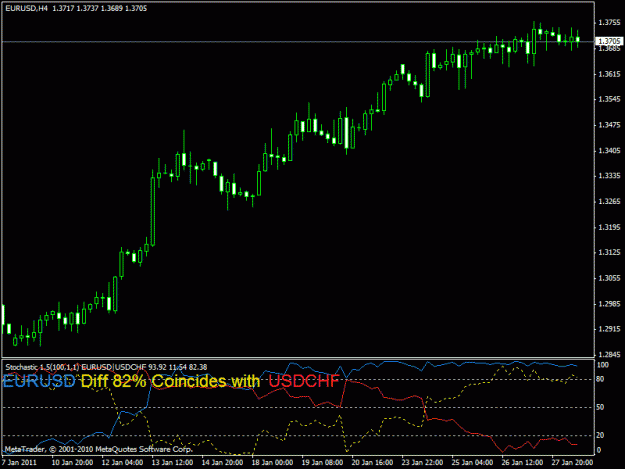625x469 pixels.
Task: Click the 1.3405 price scale label
Action: pos(609,151)
